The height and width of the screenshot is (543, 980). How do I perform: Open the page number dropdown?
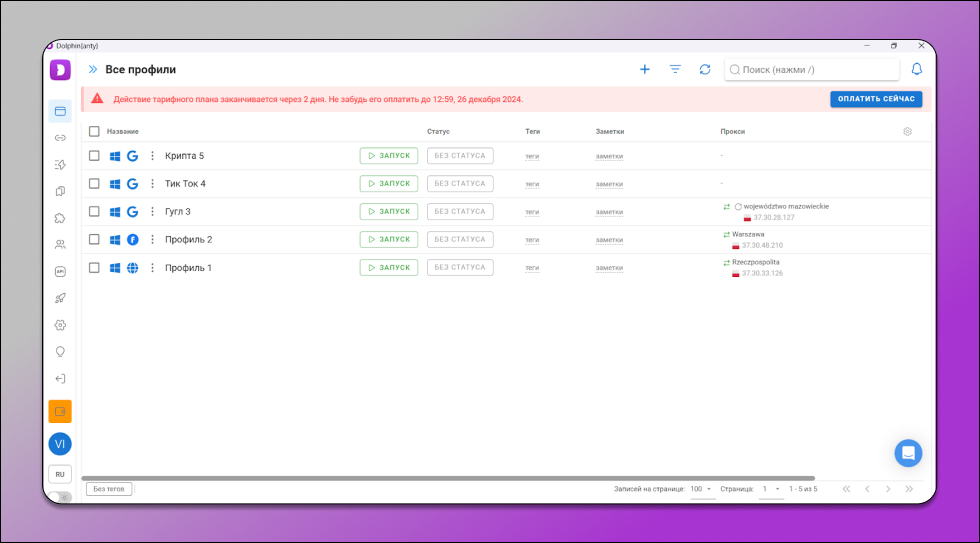(770, 489)
